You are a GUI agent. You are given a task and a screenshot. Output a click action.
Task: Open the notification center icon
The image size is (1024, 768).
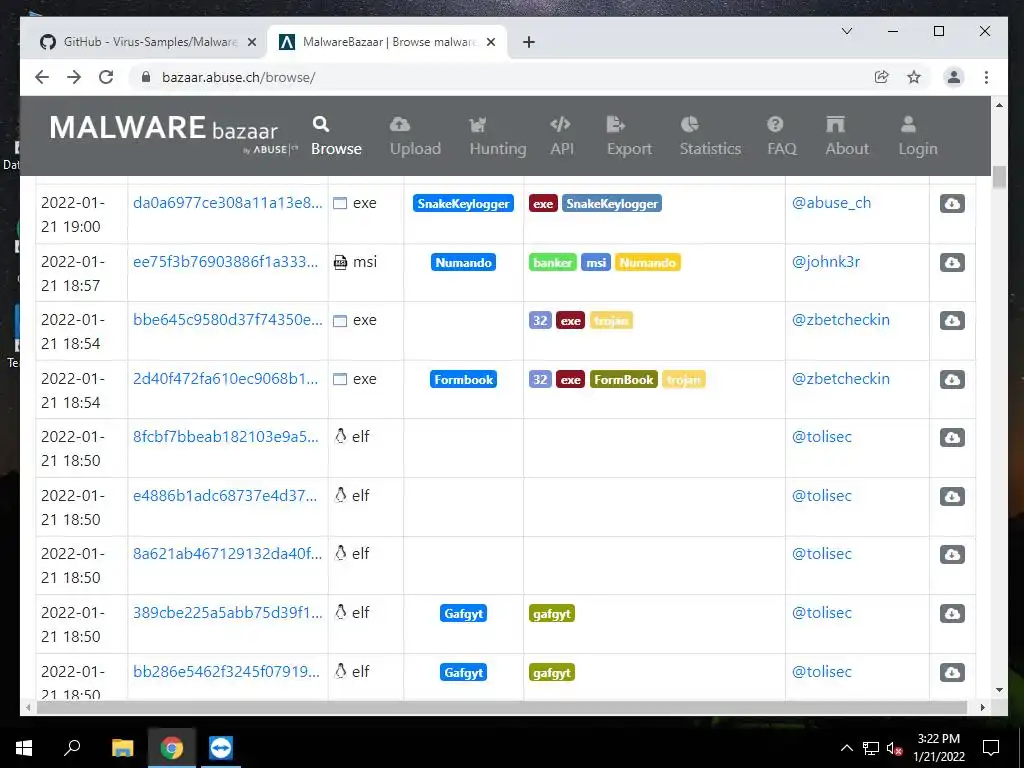[x=991, y=748]
